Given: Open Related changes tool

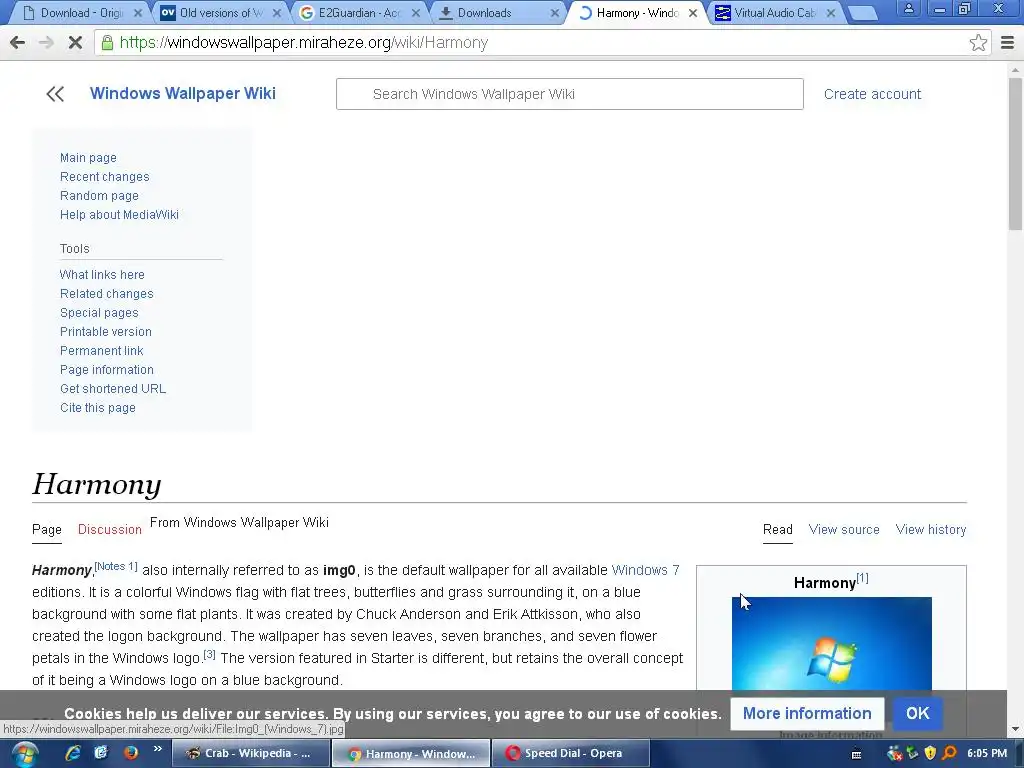Looking at the screenshot, I should [106, 294].
